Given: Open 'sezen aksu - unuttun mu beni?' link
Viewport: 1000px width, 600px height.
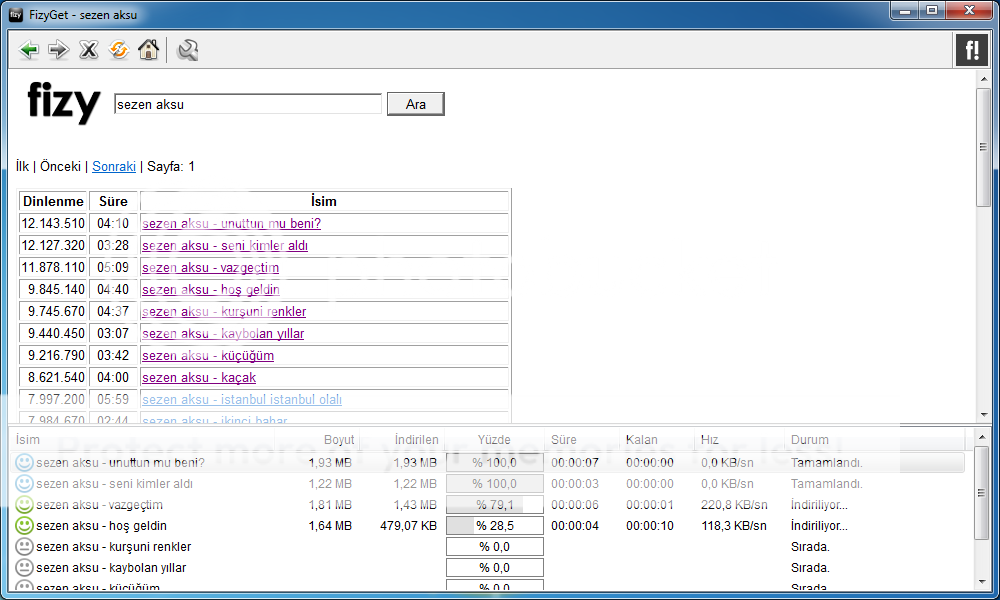Looking at the screenshot, I should [x=231, y=224].
